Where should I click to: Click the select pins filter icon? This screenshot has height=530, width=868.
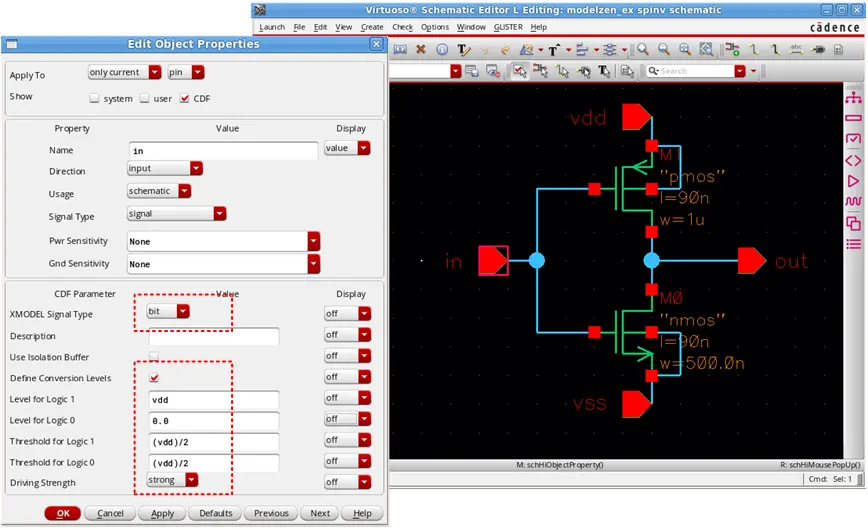(x=583, y=71)
